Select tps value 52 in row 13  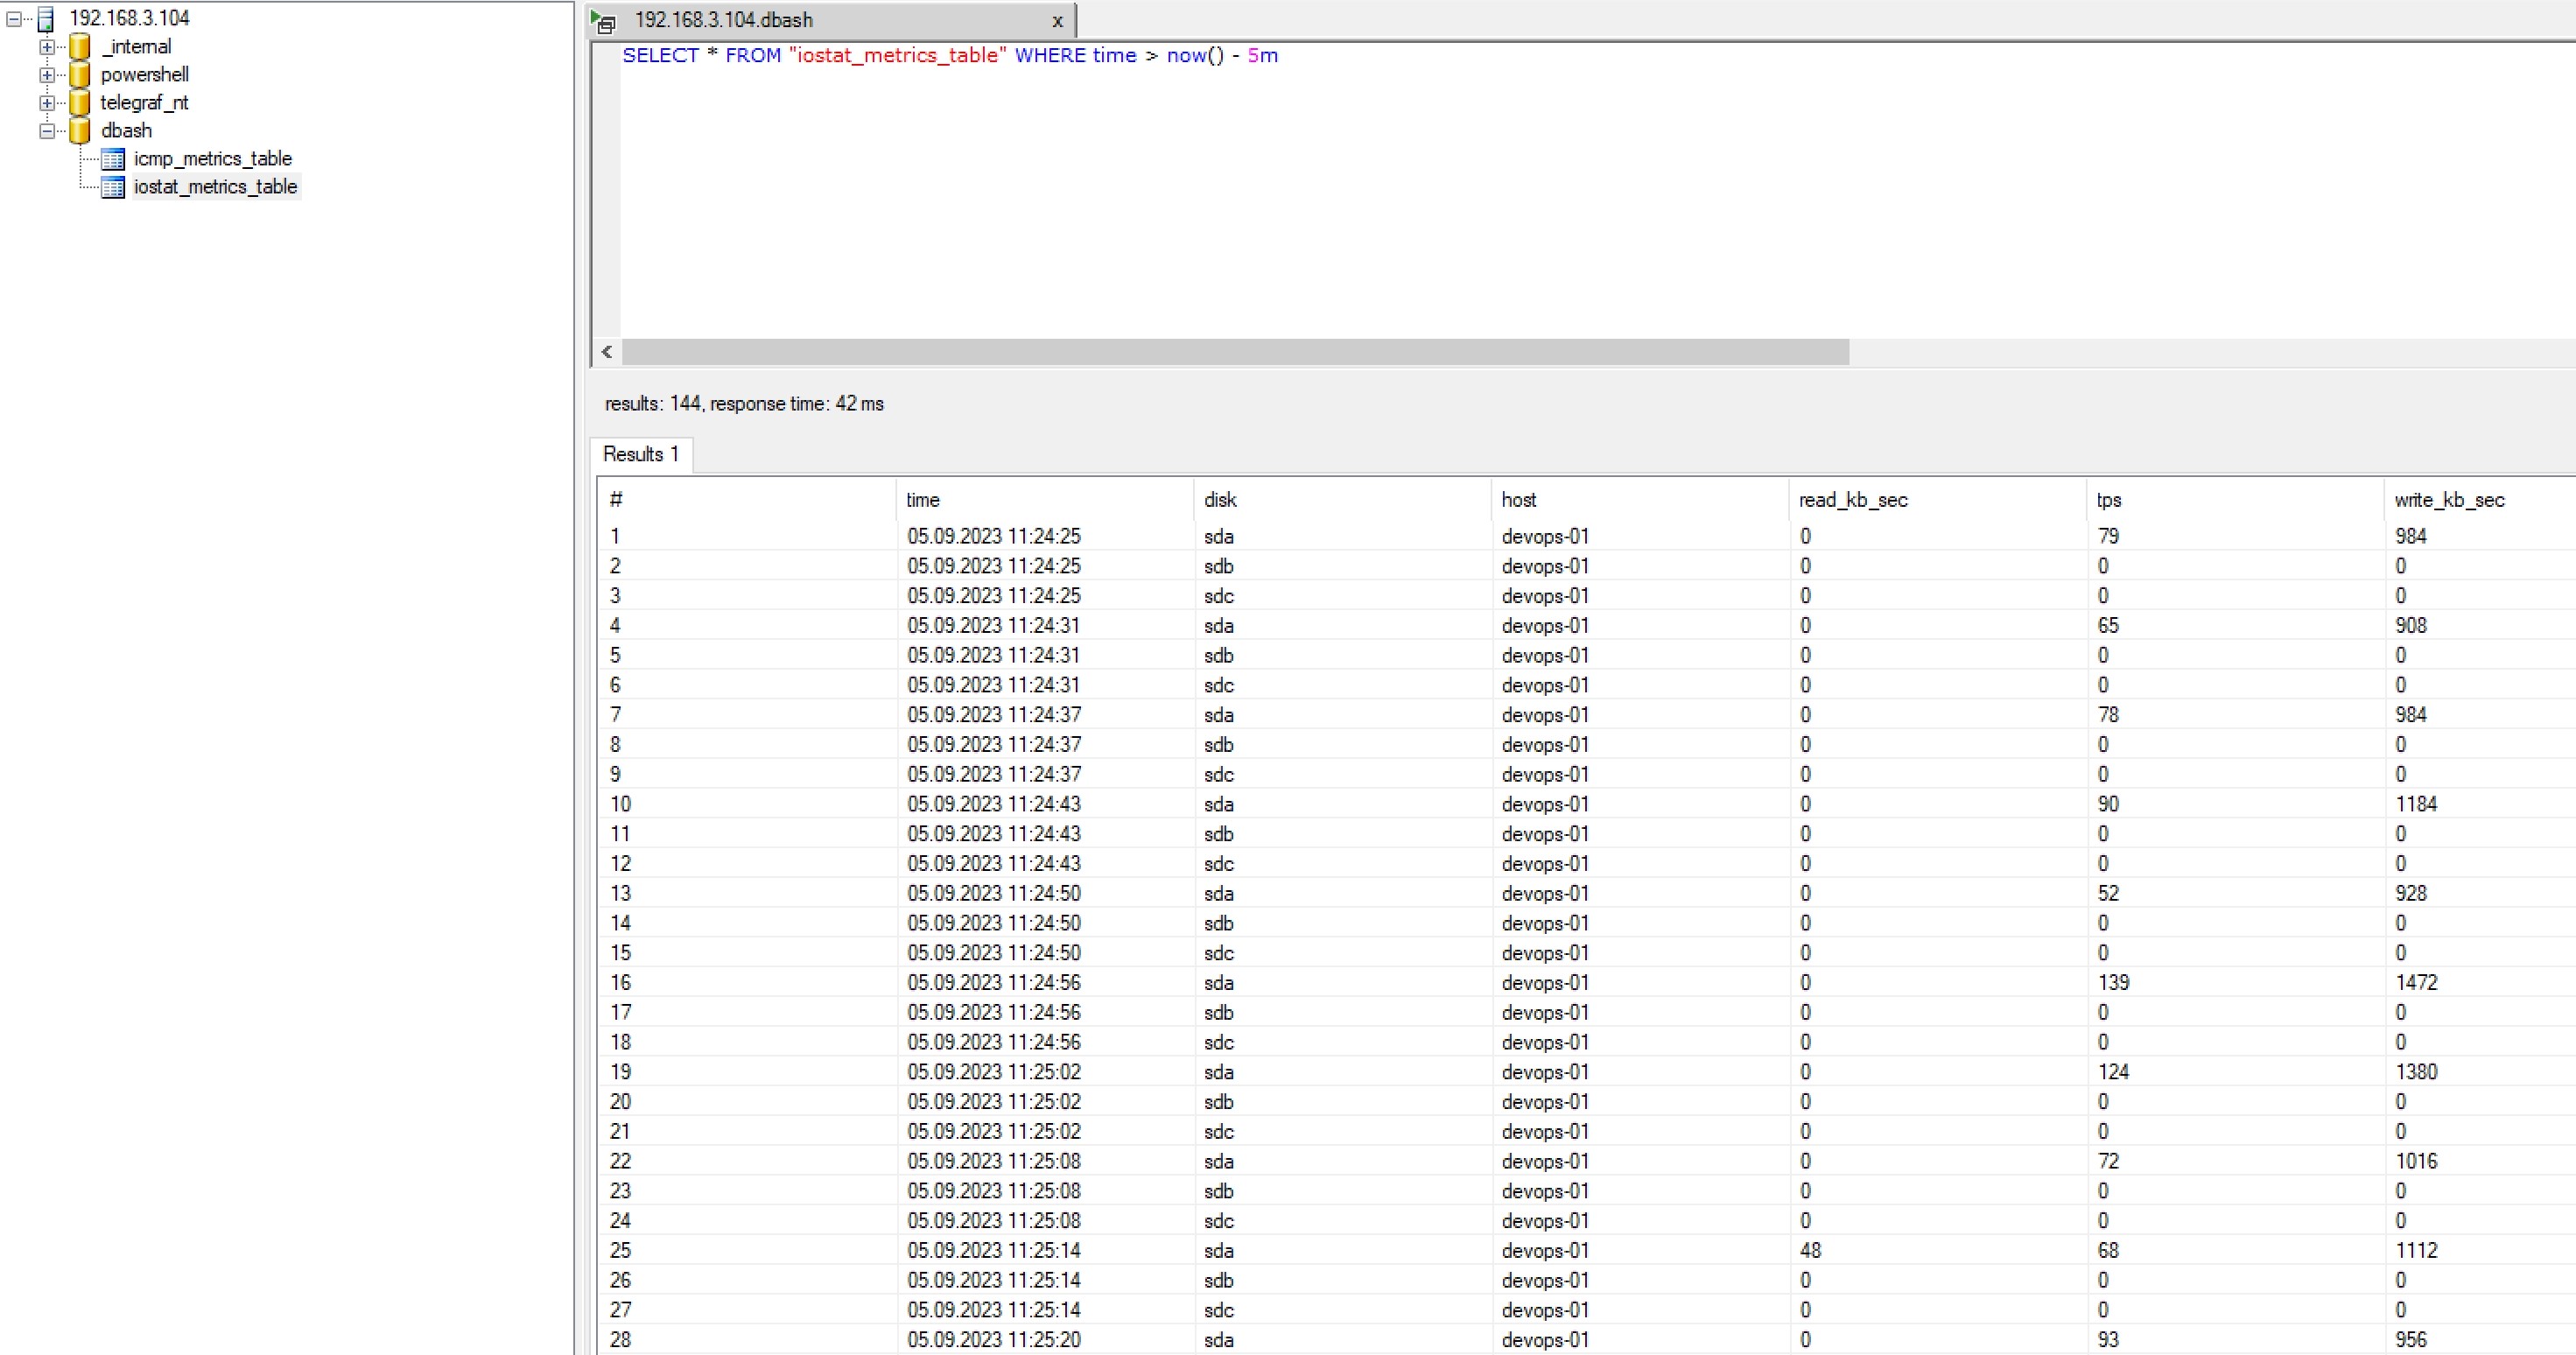pos(2108,893)
